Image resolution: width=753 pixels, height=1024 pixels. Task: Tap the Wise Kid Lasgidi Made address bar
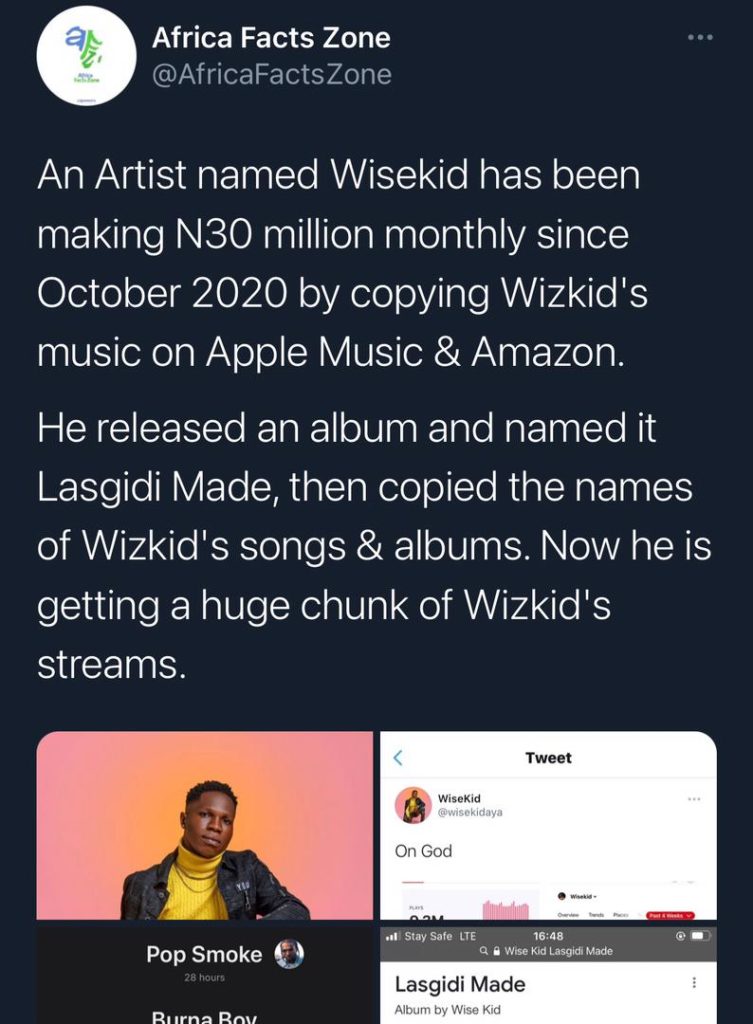pos(548,952)
